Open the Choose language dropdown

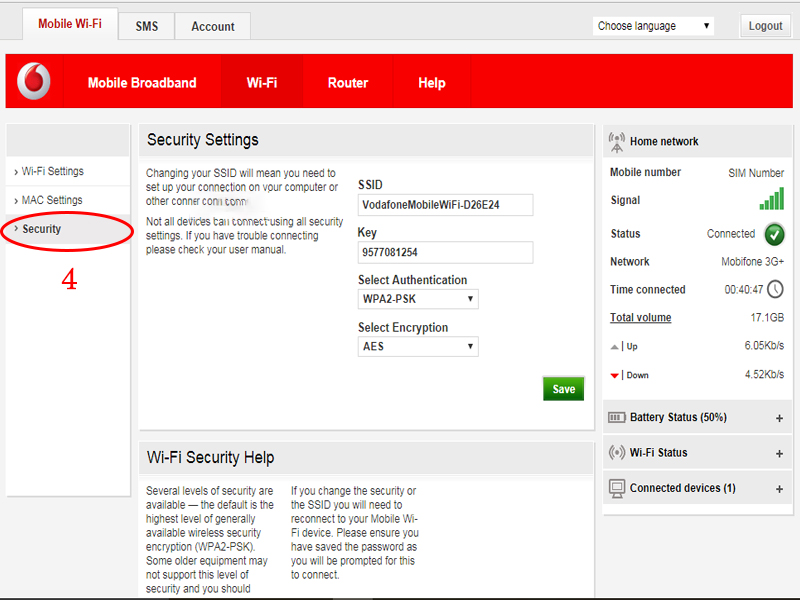tap(653, 26)
